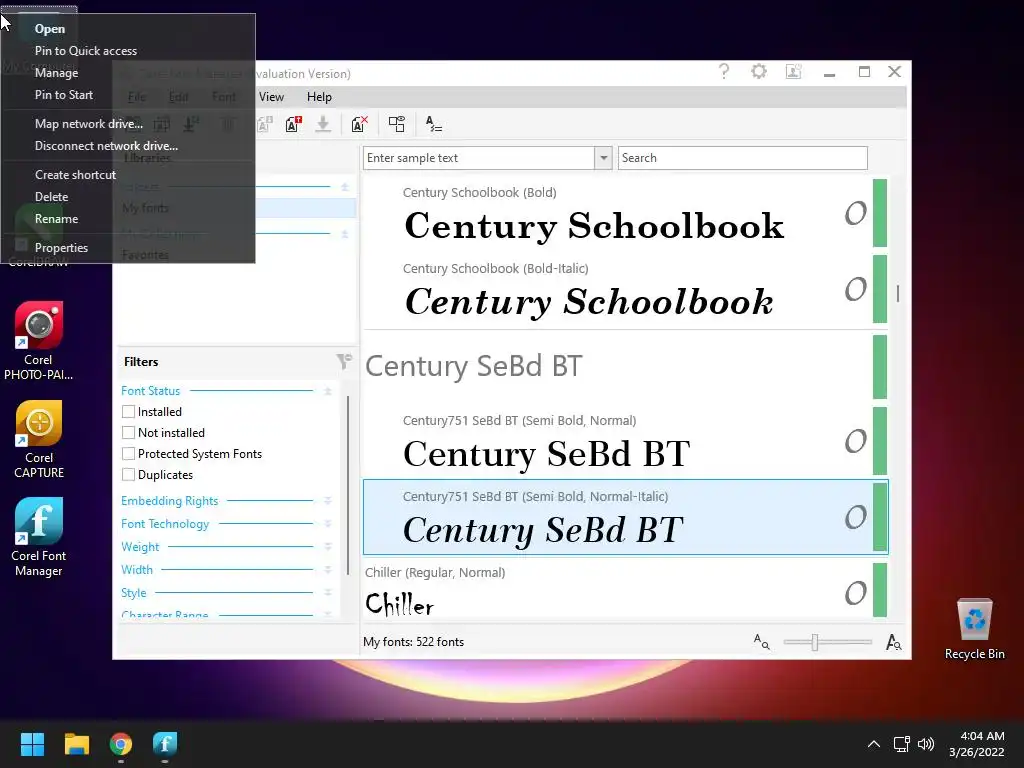Open Corel Font Manager desktop icon
Screen dimensions: 1024x768
click(39, 537)
